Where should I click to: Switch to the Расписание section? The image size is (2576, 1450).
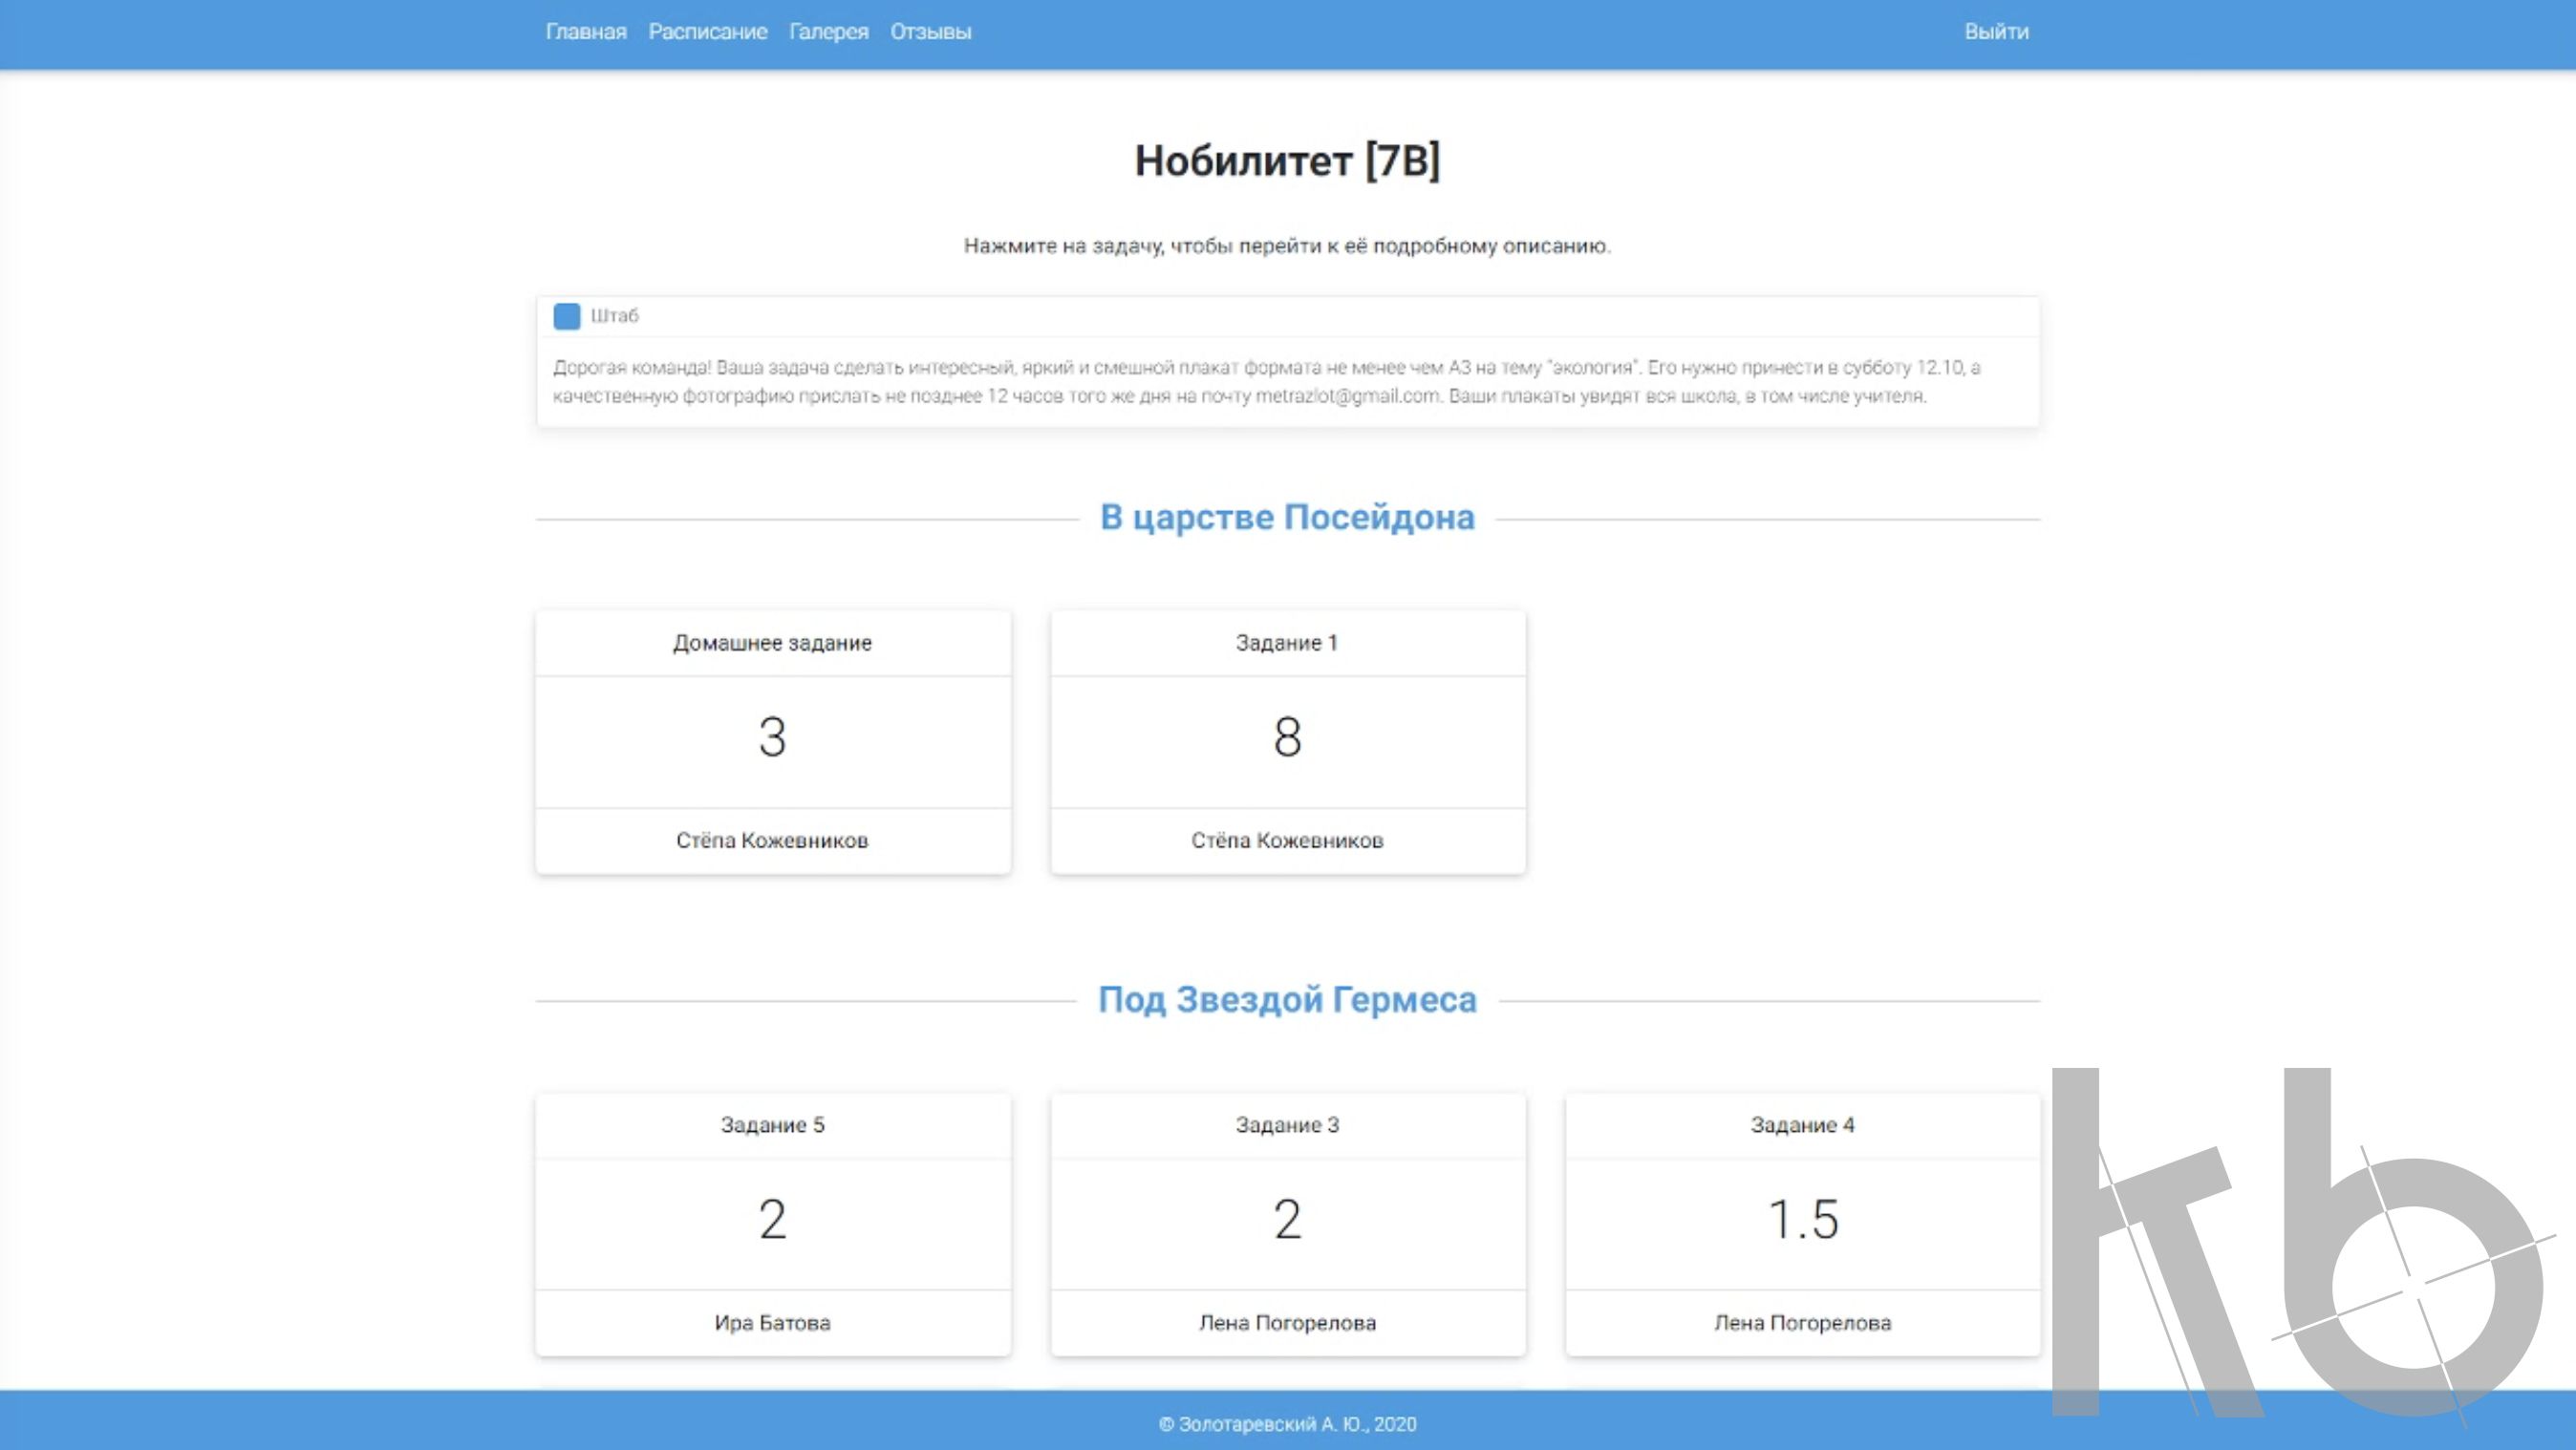pos(709,31)
